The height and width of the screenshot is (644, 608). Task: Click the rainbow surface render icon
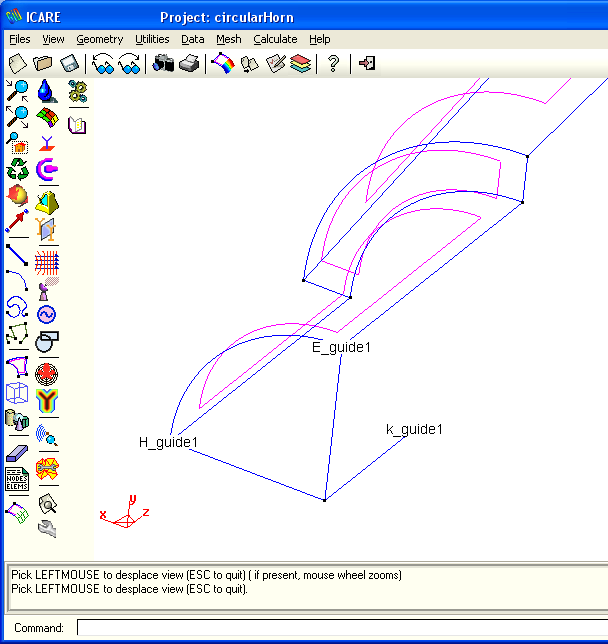click(x=223, y=64)
